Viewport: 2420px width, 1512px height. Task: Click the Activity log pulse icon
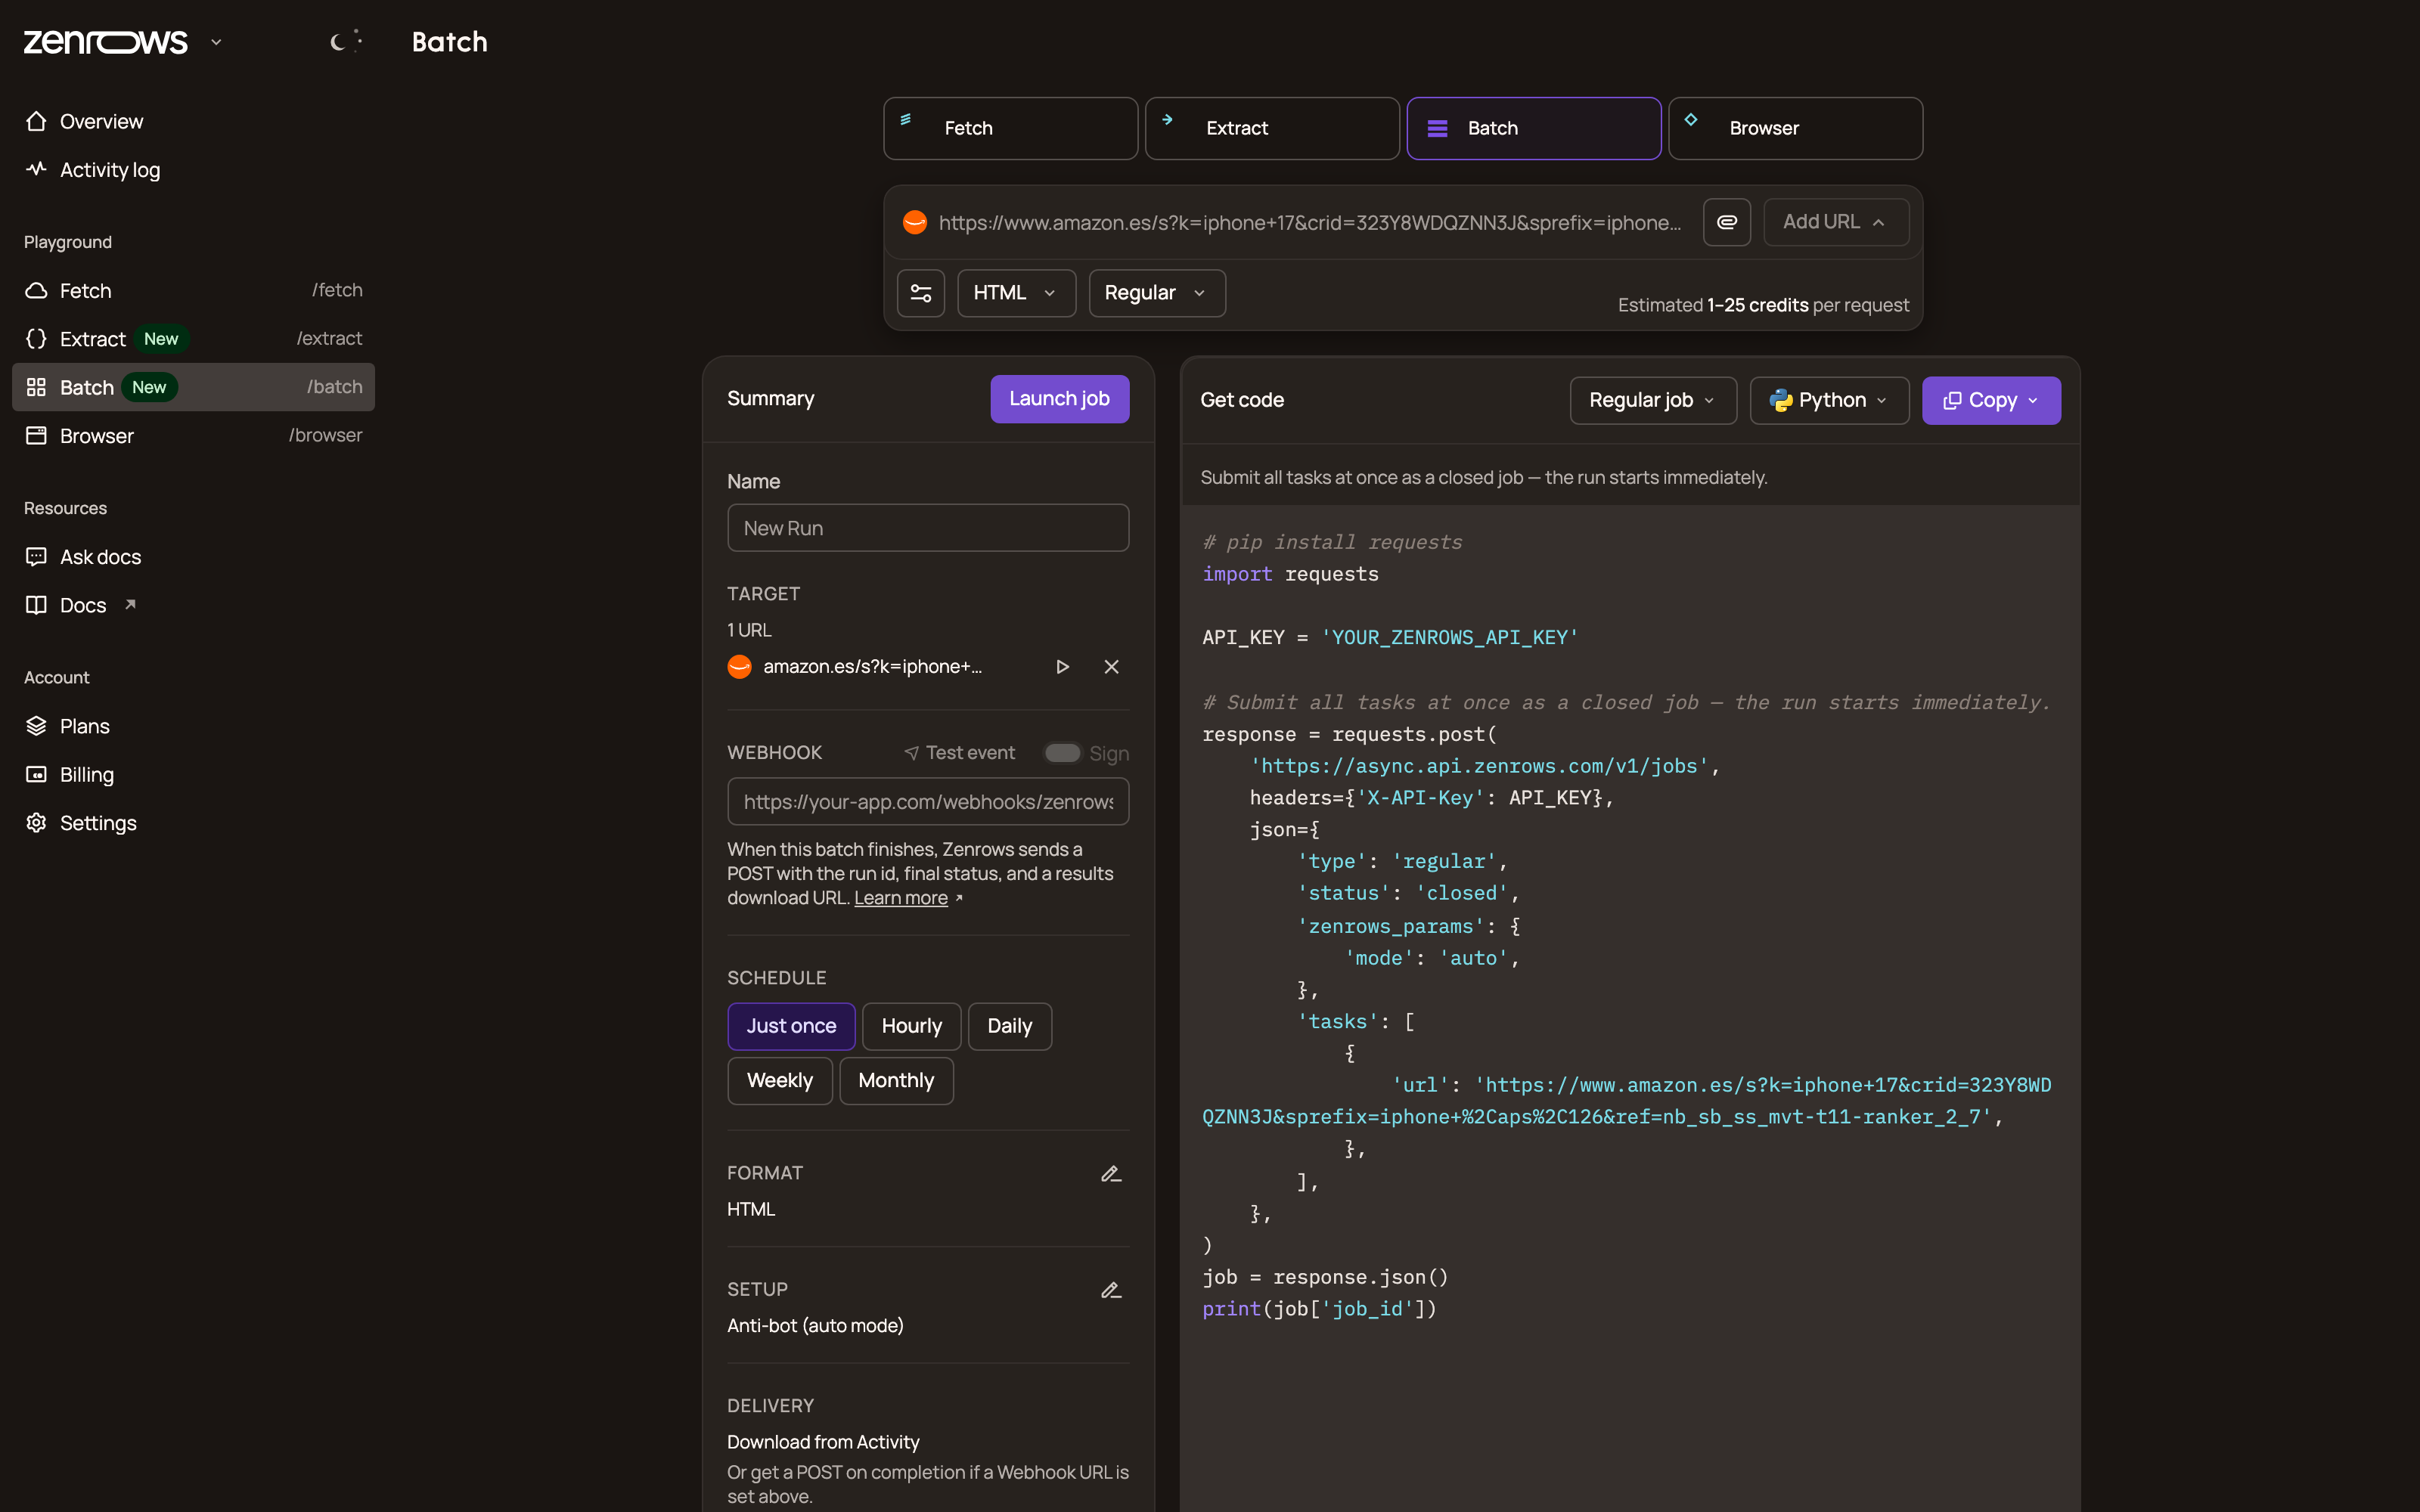click(36, 169)
